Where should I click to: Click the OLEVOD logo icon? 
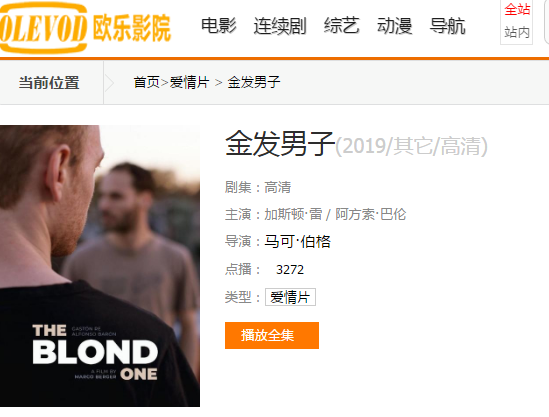43,28
